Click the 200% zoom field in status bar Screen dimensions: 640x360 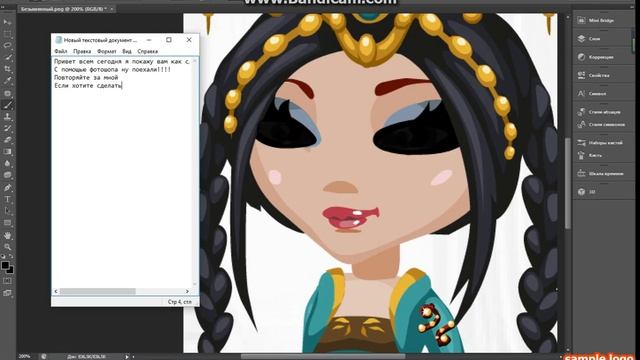[24, 356]
